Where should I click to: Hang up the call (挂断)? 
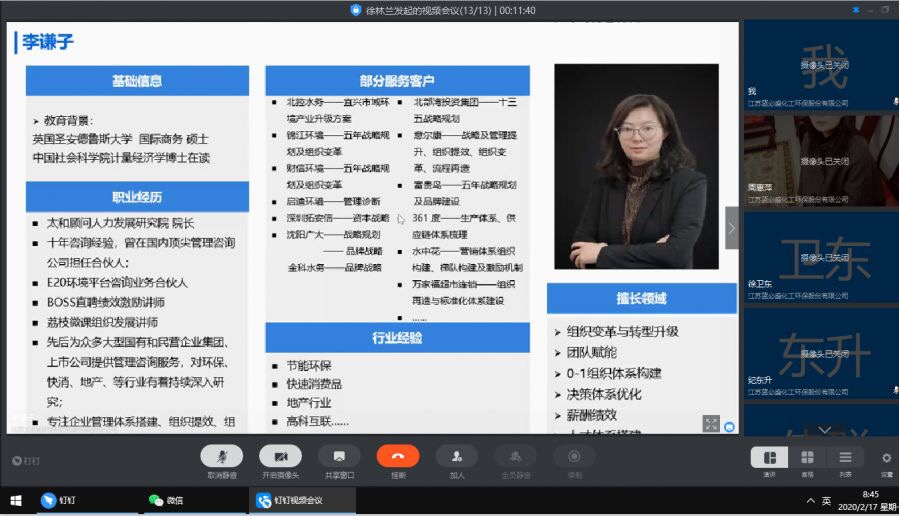397,457
